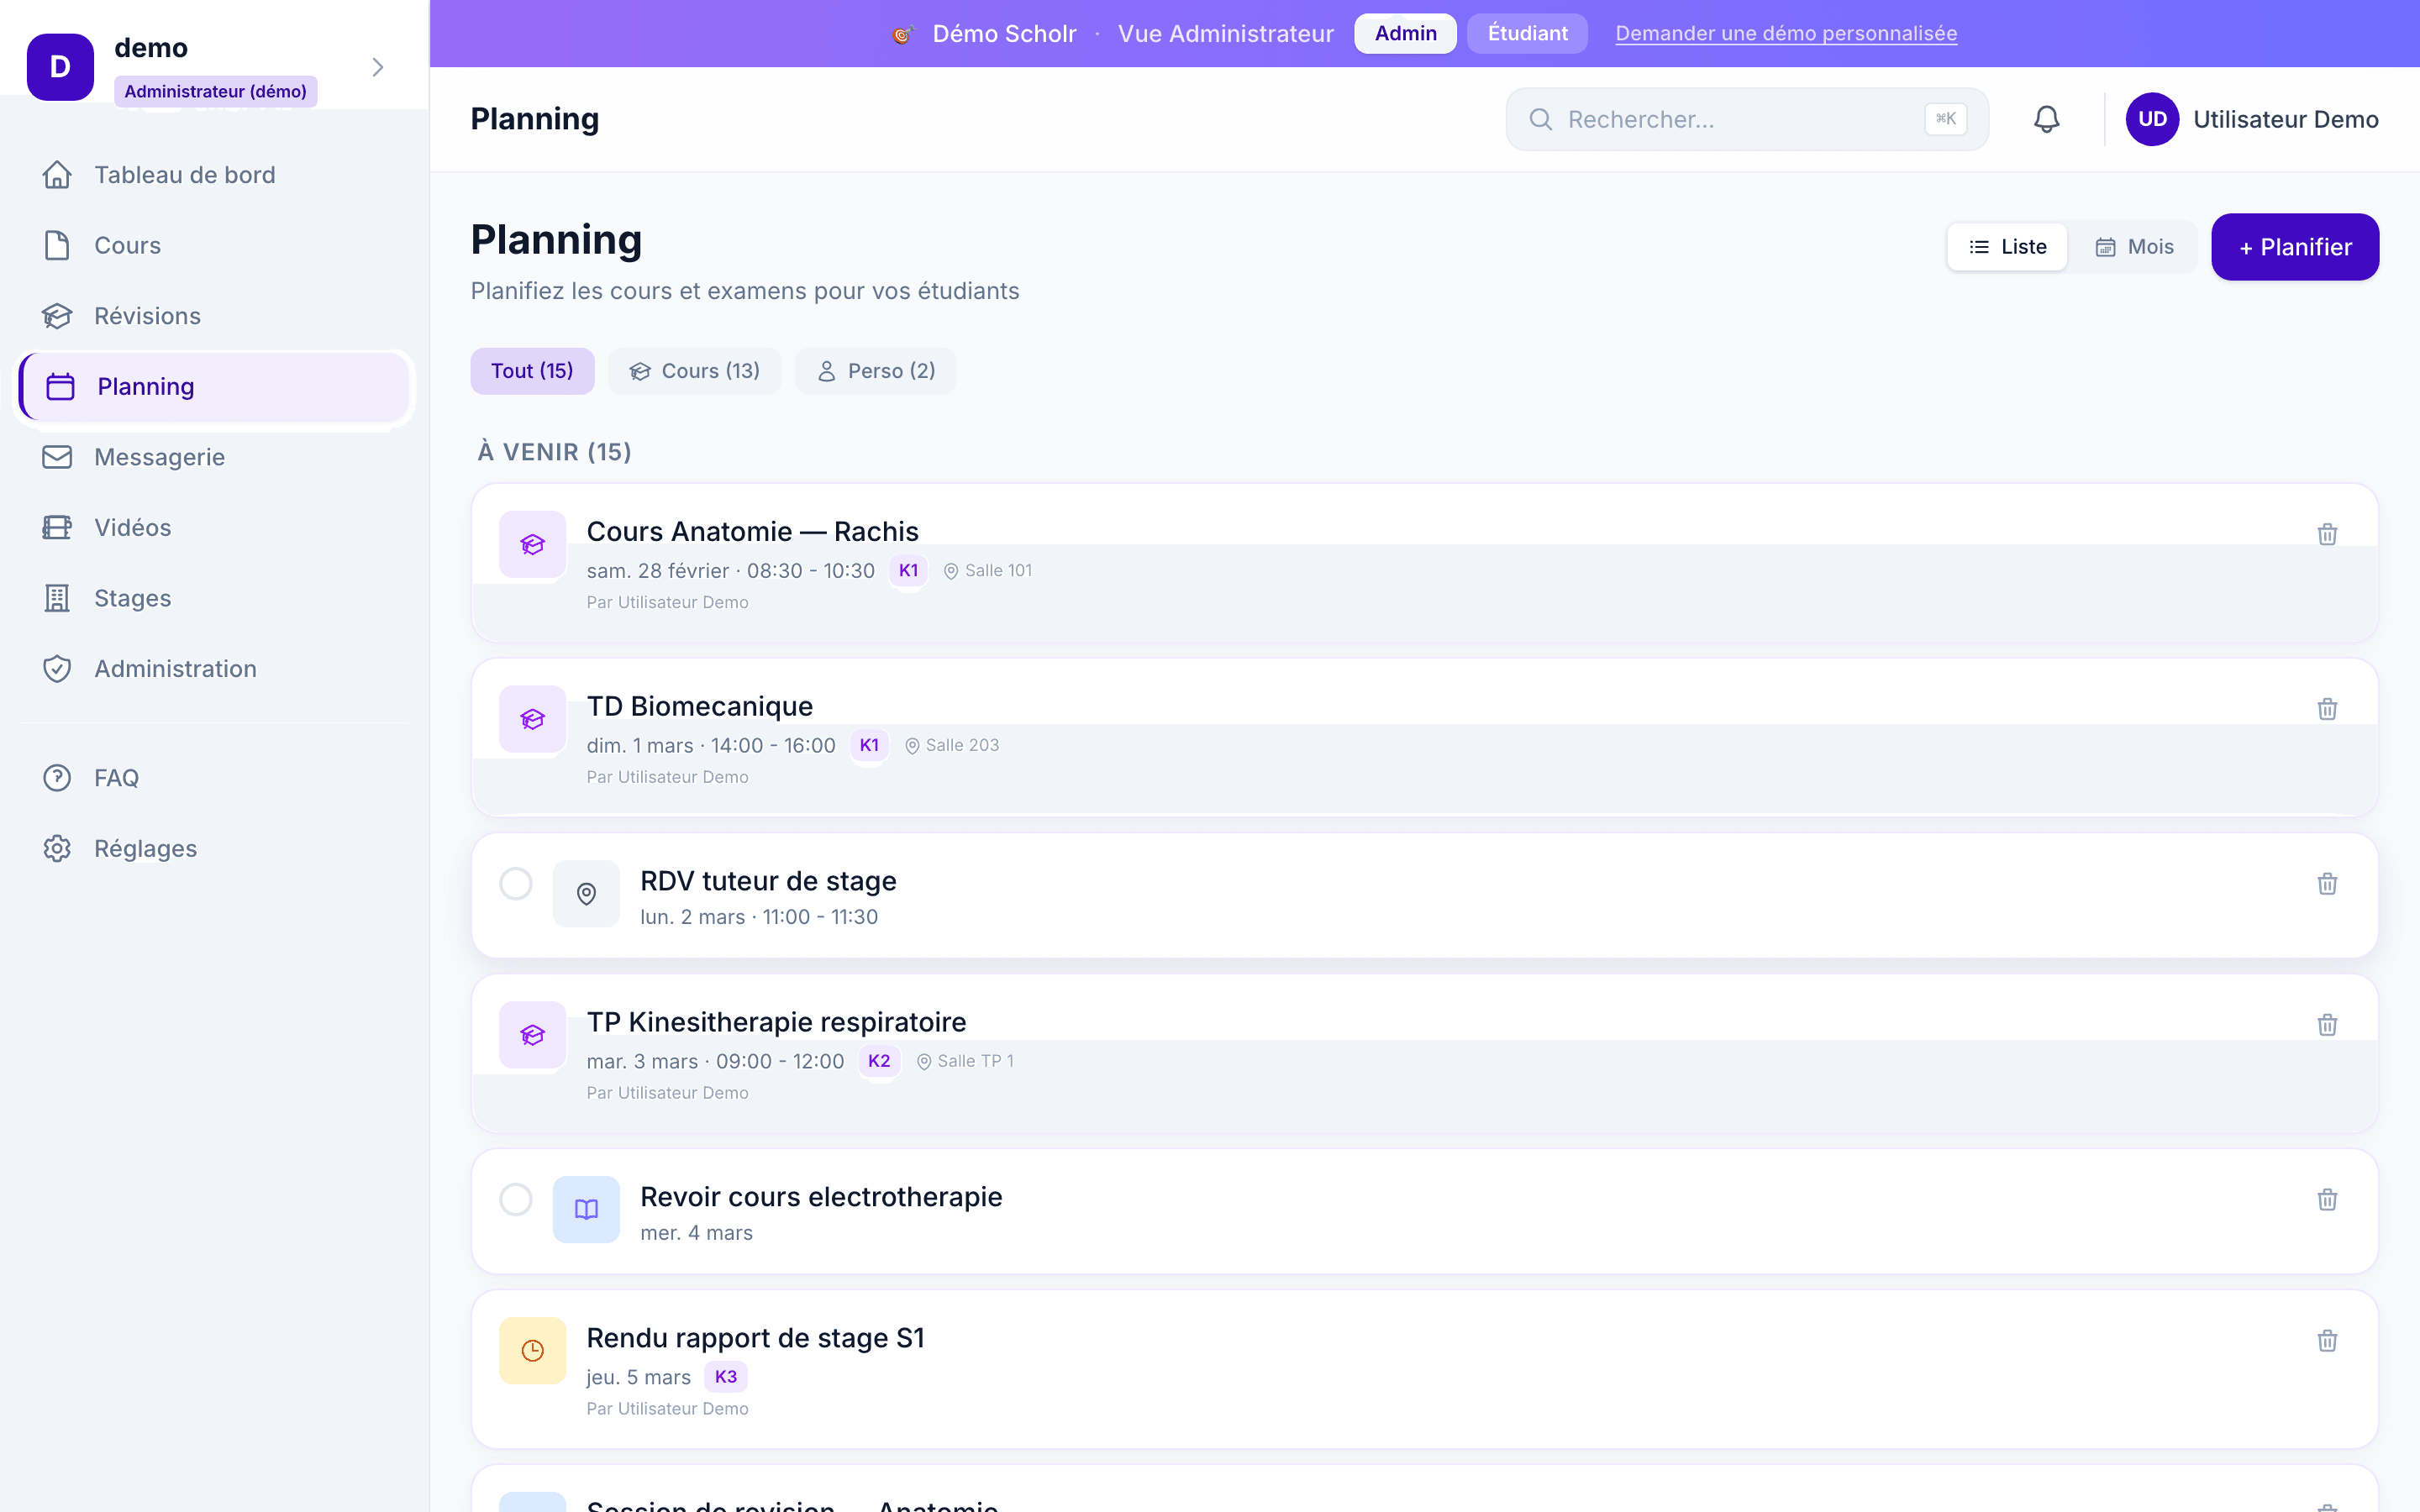Open the Vidéos section
This screenshot has width=2420, height=1512.
(133, 527)
